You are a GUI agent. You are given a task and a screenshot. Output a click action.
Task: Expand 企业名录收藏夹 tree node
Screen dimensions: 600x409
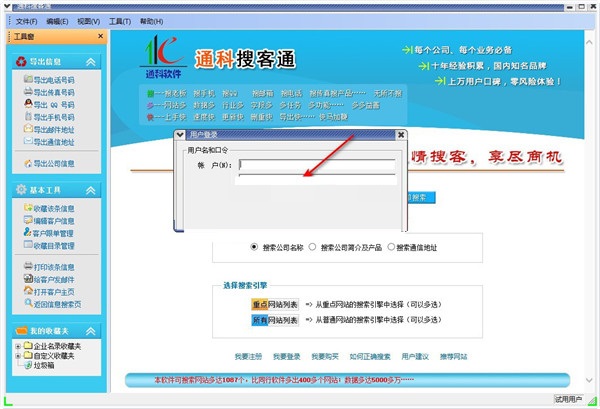pos(18,346)
